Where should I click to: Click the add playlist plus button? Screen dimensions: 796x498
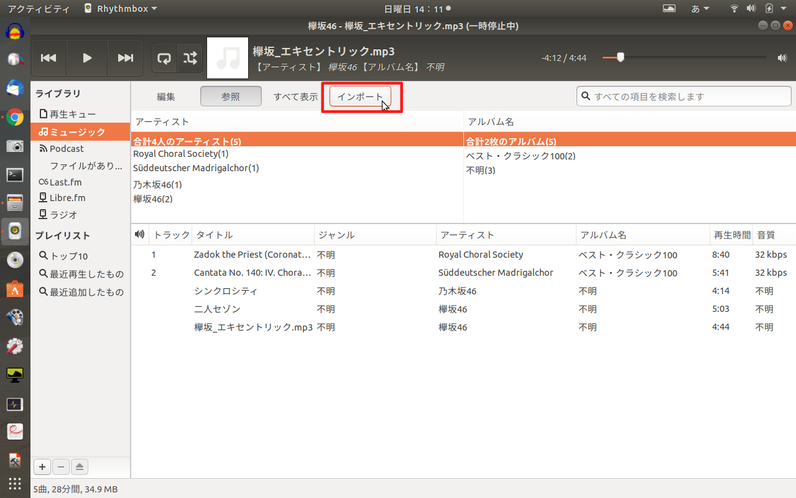(42, 467)
